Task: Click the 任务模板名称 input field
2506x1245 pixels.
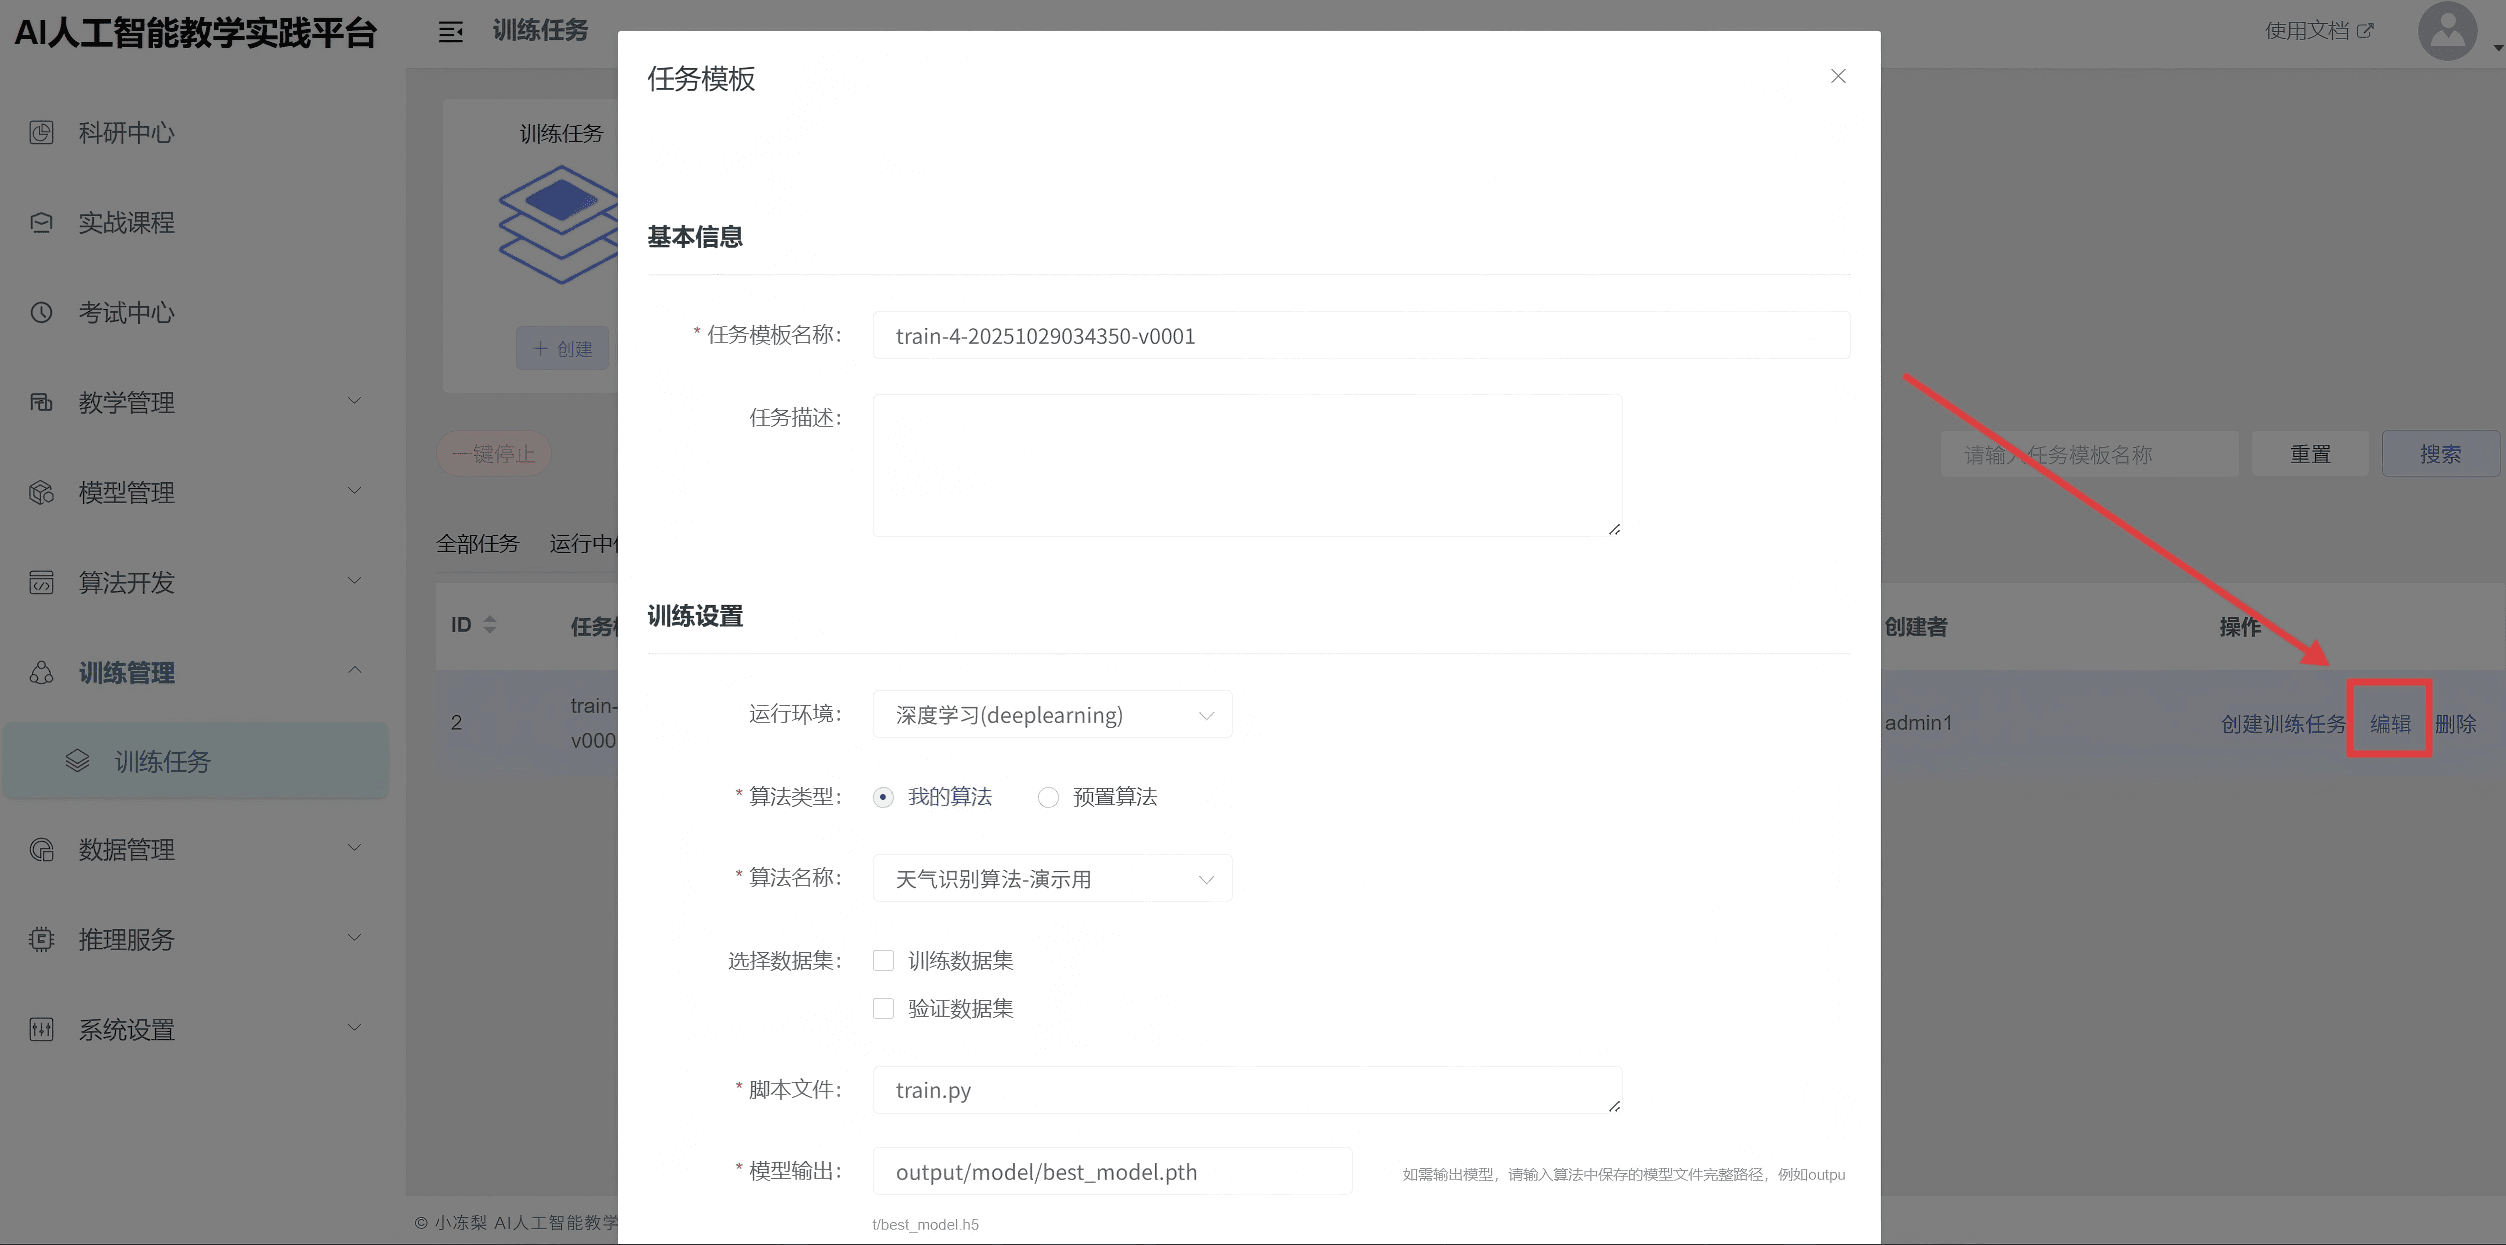Action: tap(1360, 335)
